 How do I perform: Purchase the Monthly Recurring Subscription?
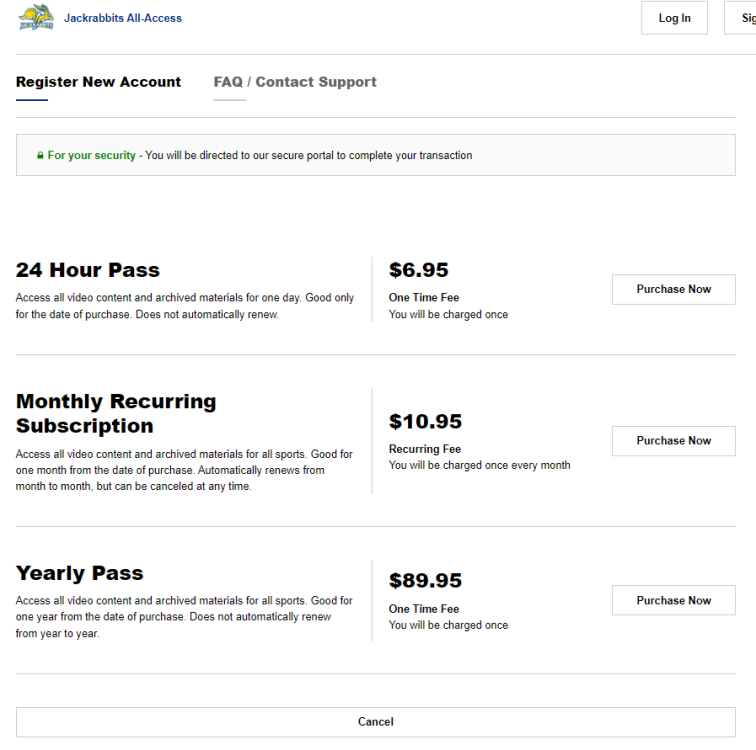[674, 441]
